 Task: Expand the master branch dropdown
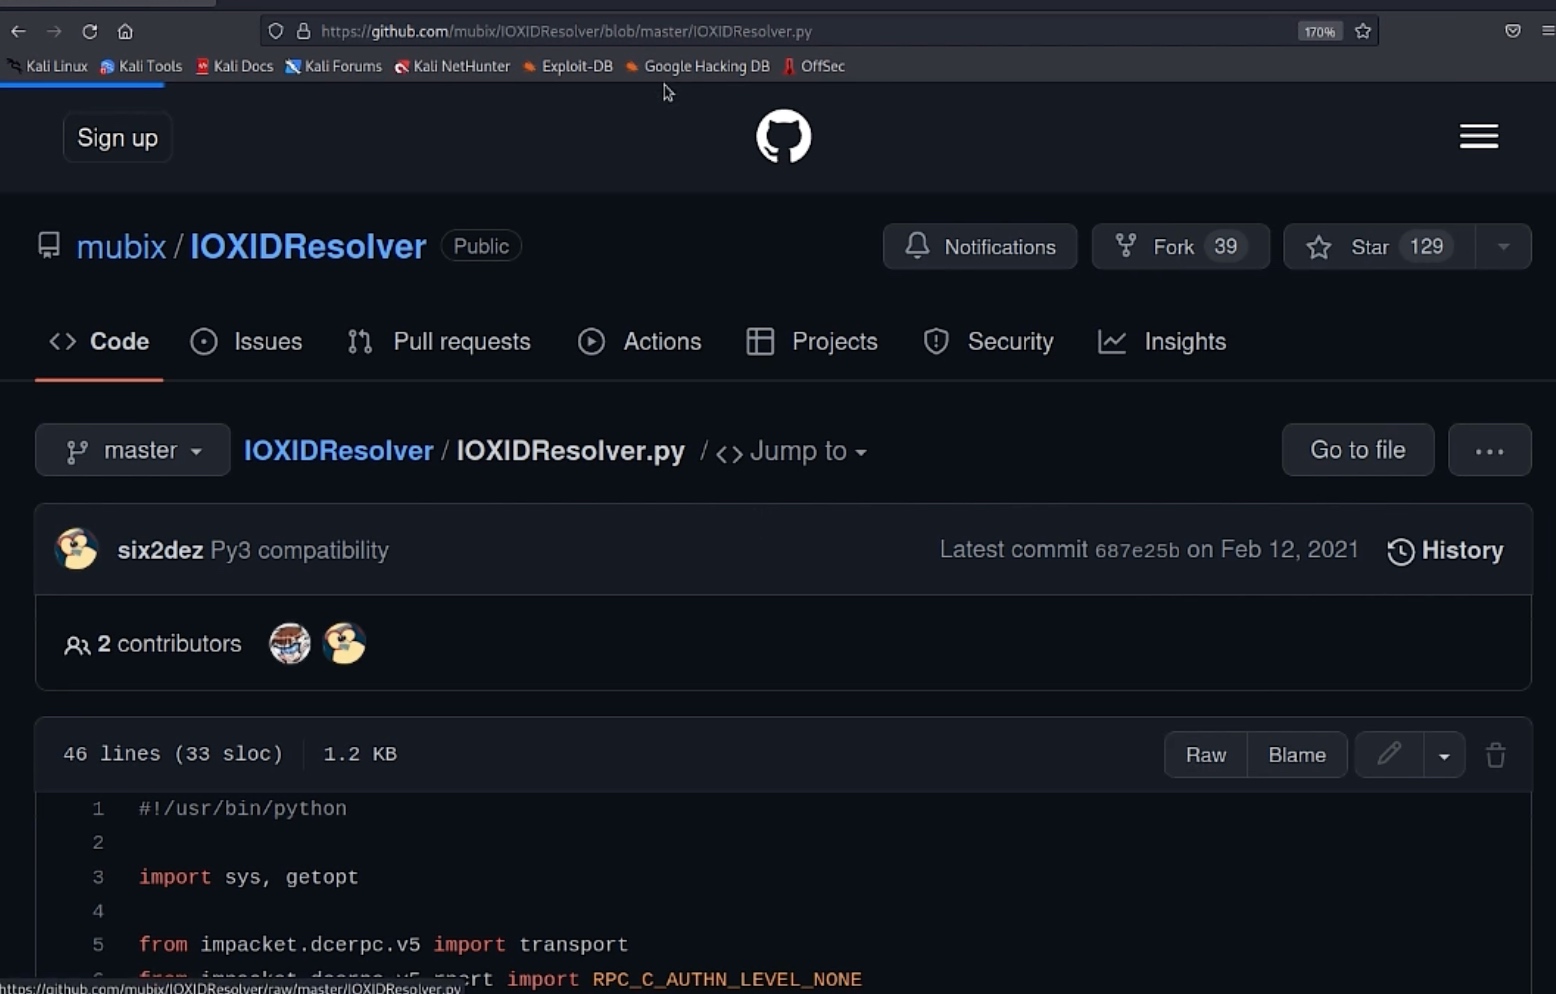(x=133, y=451)
